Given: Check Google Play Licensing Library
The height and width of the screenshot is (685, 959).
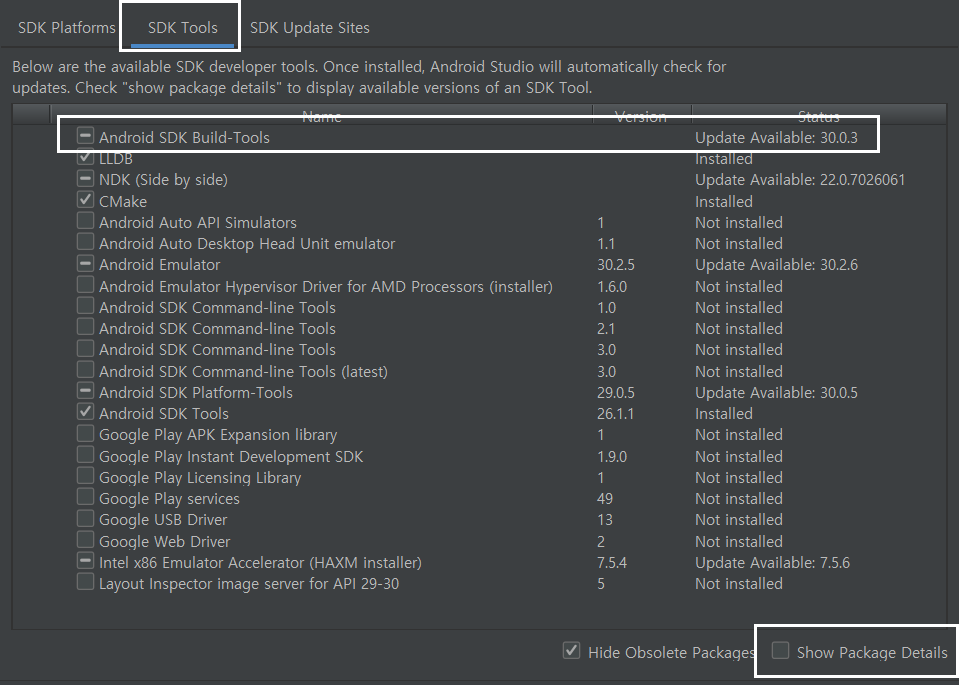Looking at the screenshot, I should [x=85, y=476].
